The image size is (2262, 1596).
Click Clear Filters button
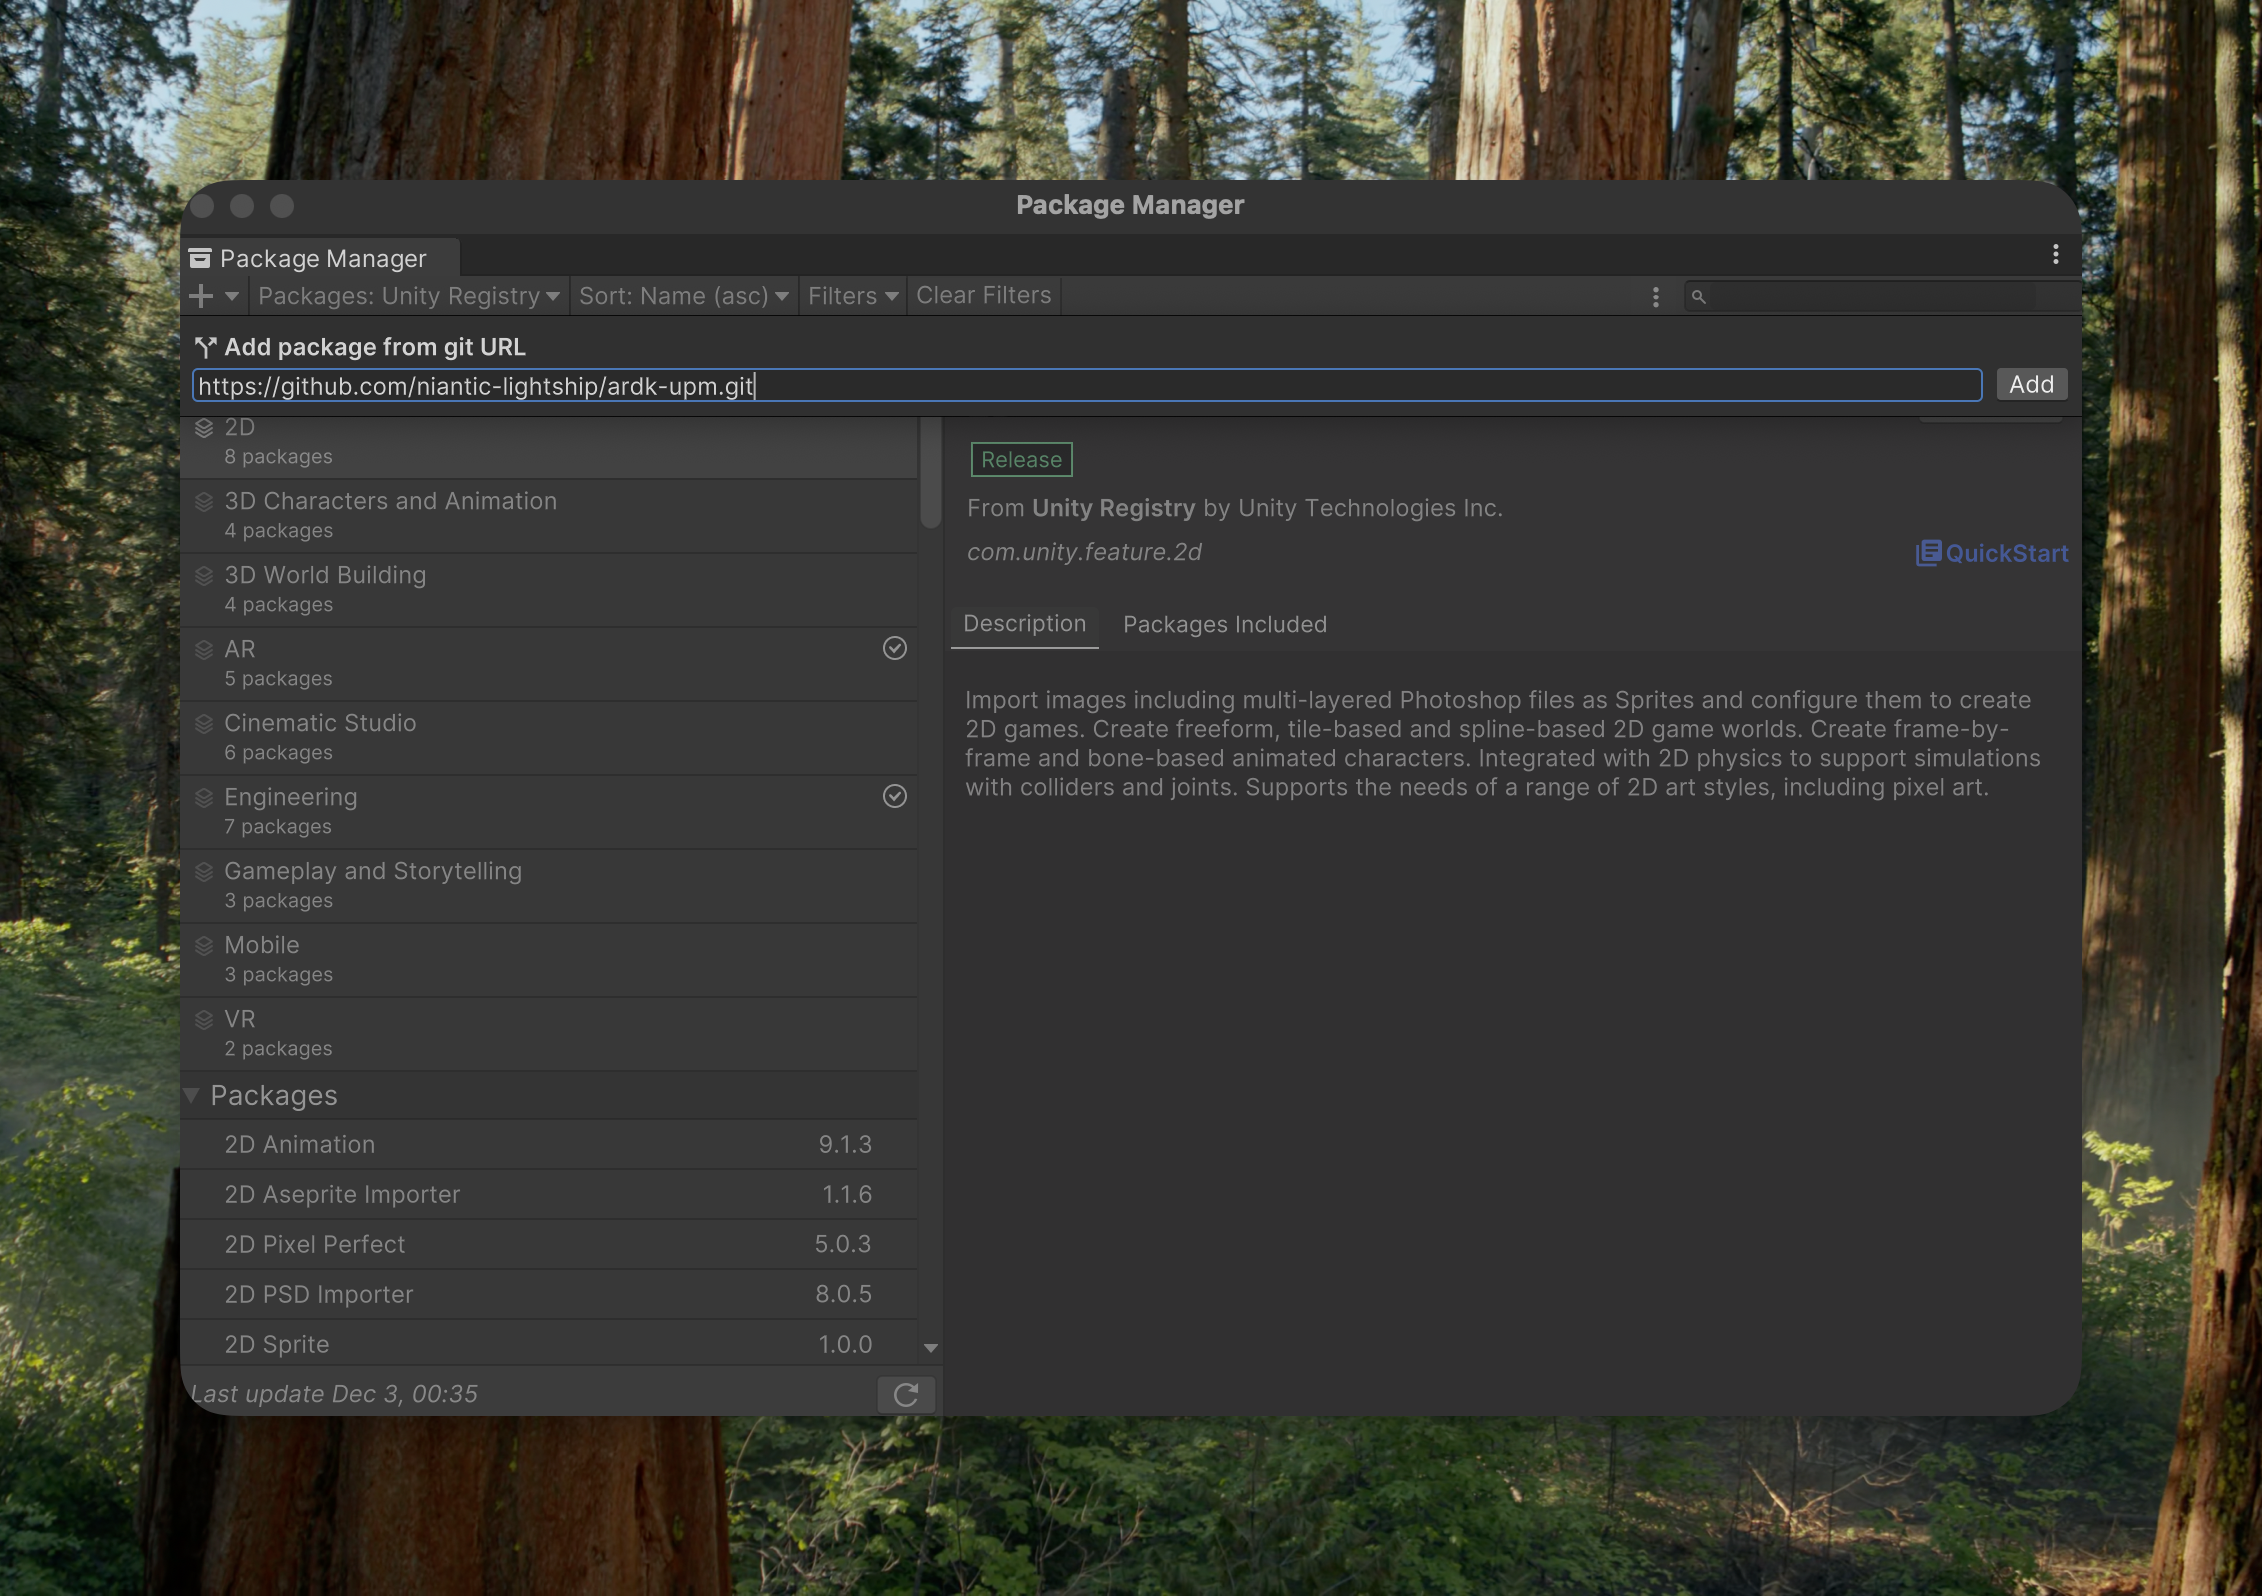pos(983,296)
